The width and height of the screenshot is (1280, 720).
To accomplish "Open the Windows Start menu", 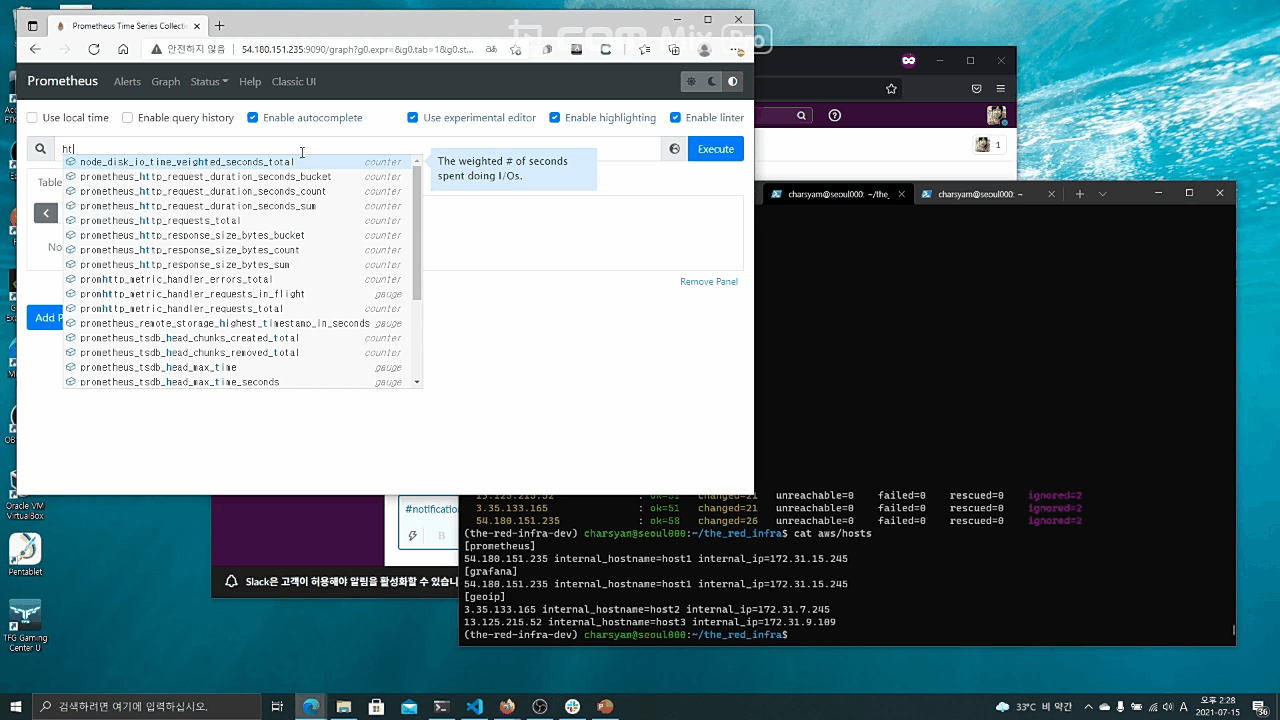I will [x=16, y=706].
